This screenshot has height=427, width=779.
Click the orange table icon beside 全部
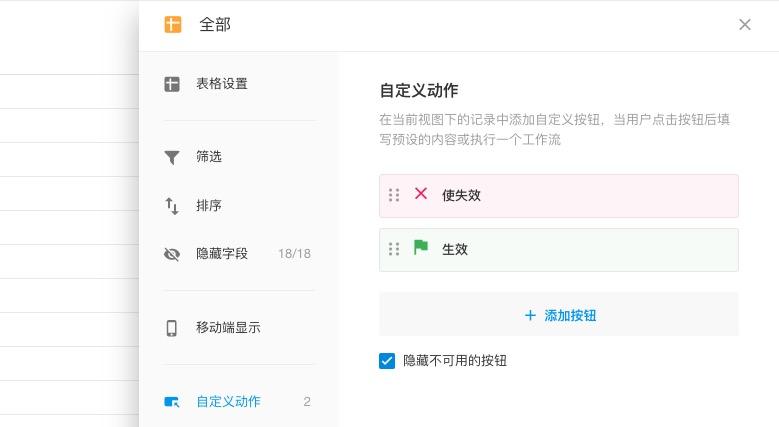pyautogui.click(x=173, y=25)
